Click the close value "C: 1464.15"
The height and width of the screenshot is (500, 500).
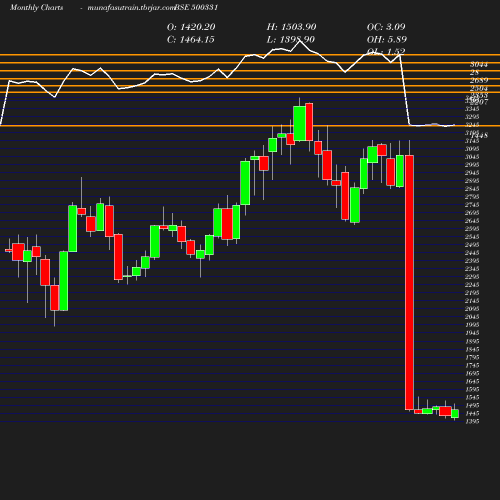(x=191, y=40)
